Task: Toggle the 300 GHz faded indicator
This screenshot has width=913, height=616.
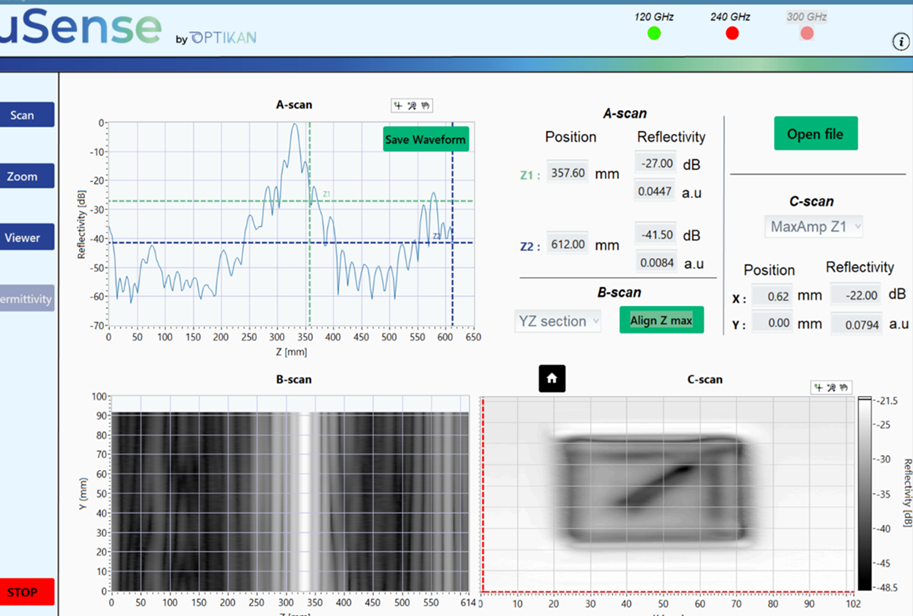Action: pos(806,33)
